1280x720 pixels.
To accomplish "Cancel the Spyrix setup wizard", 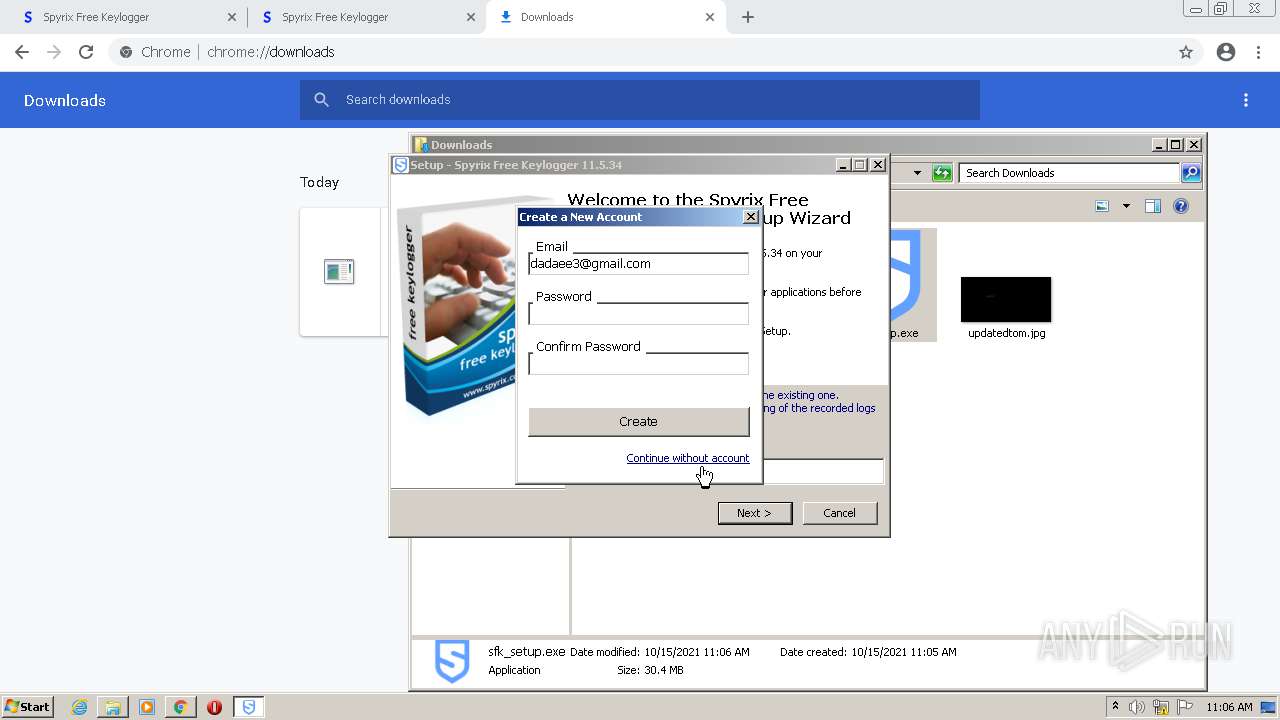I will click(x=840, y=513).
